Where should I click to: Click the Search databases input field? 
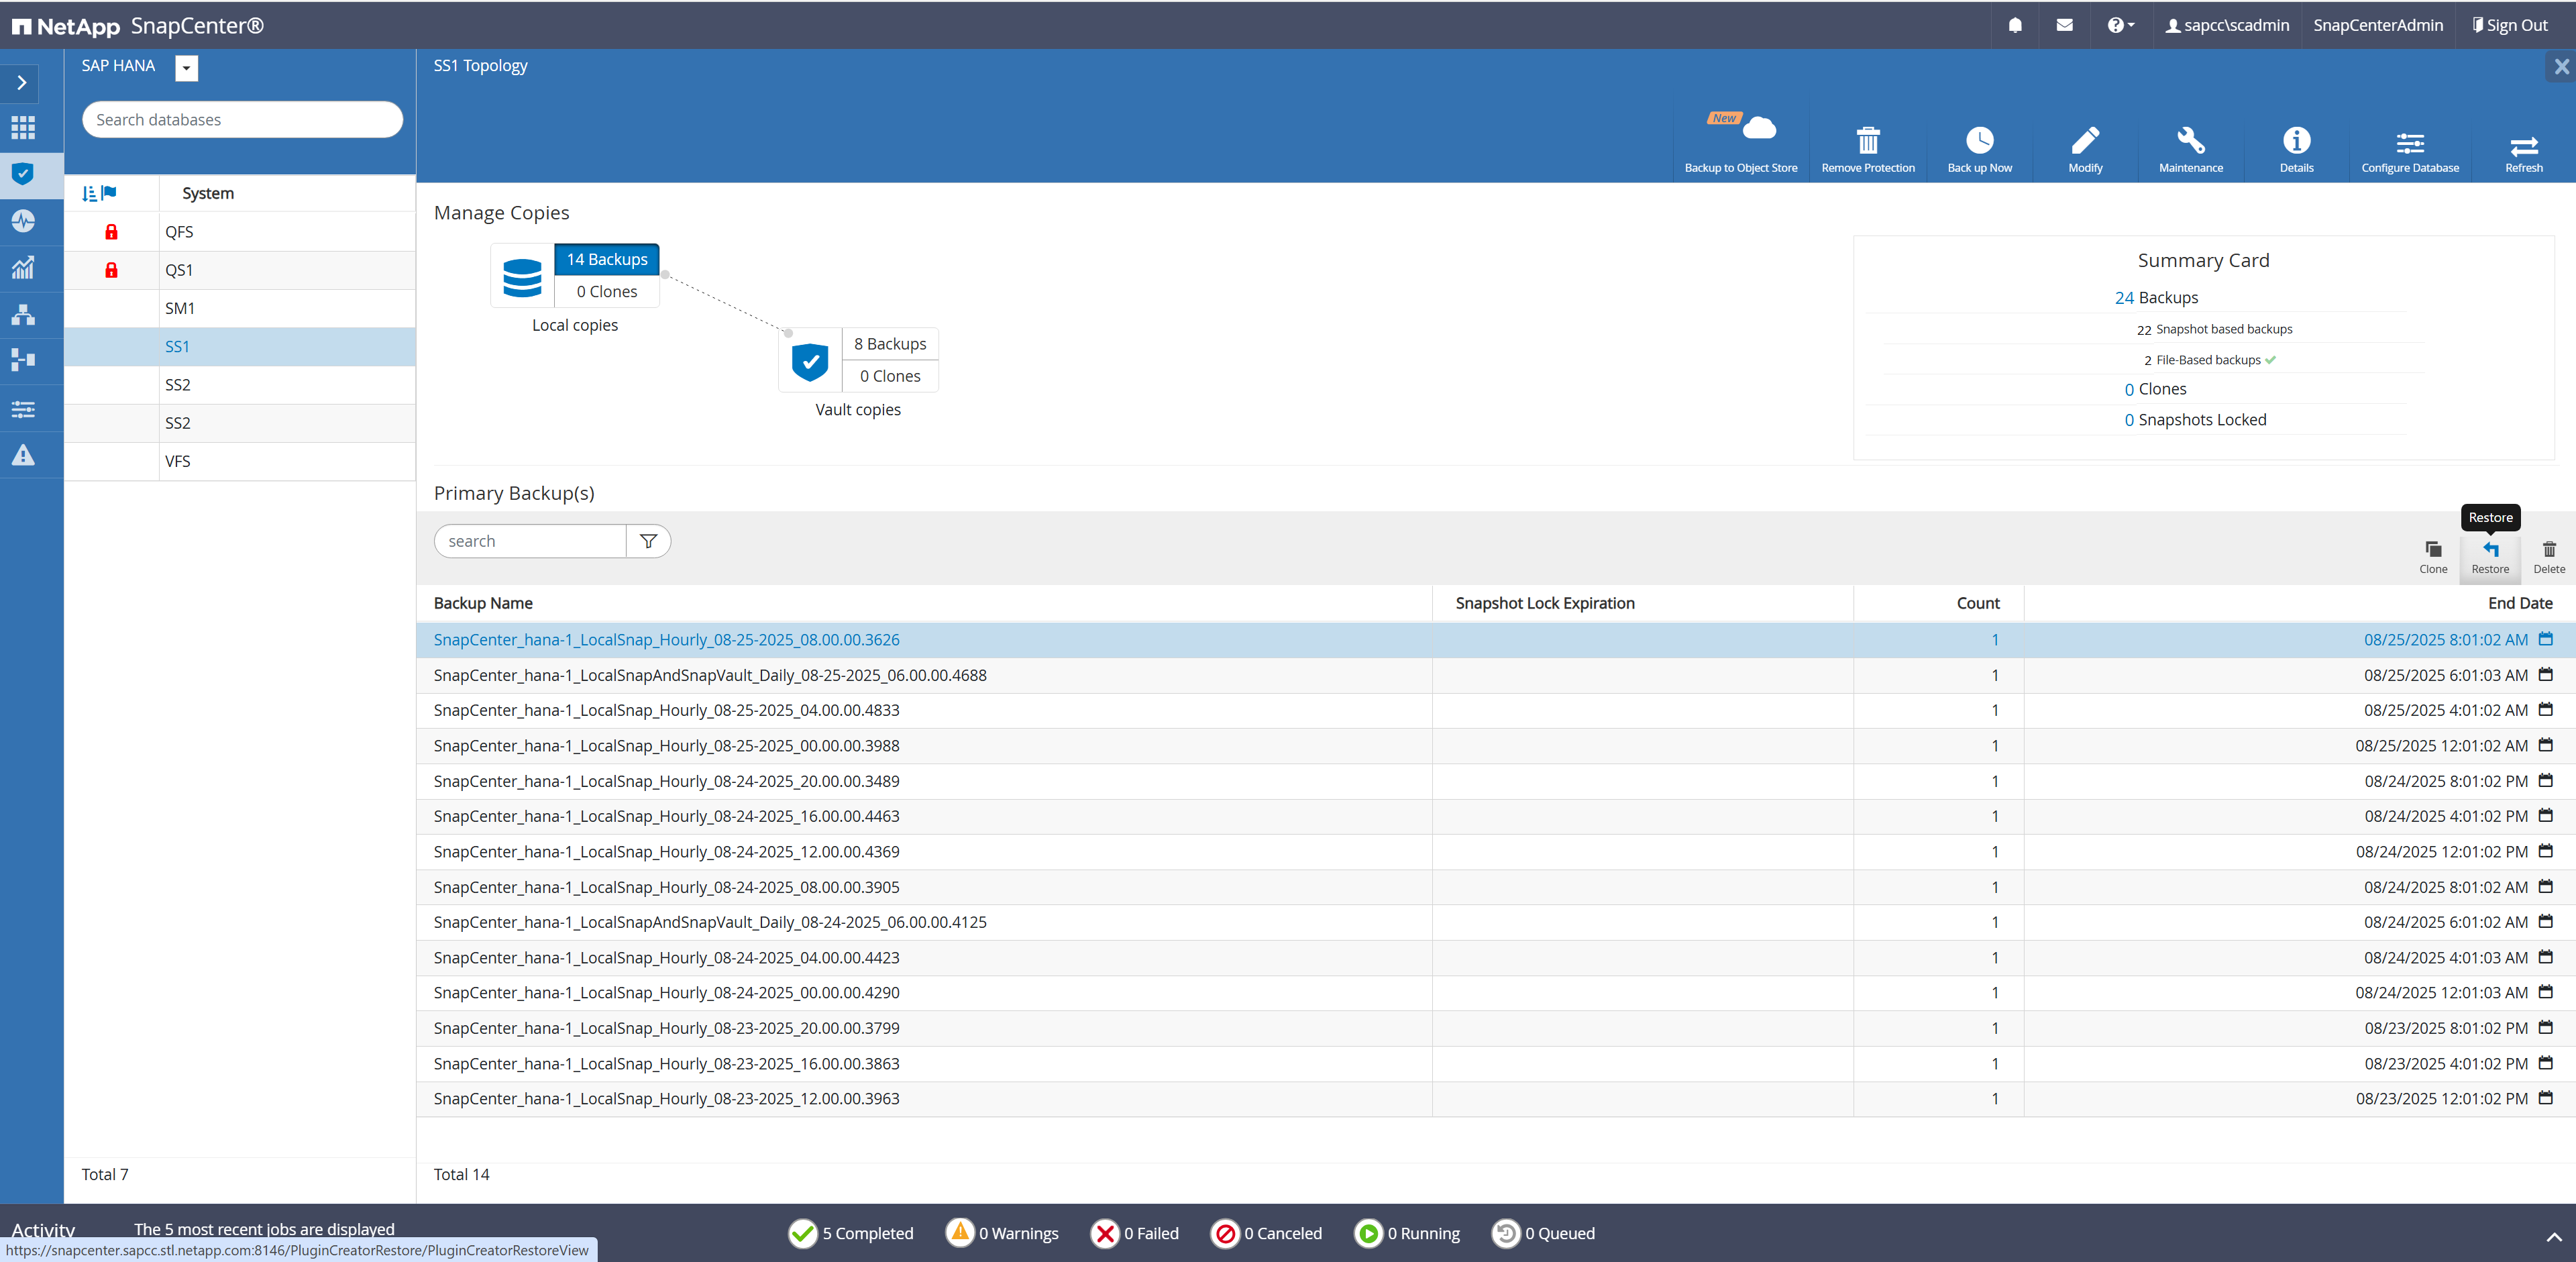[241, 120]
